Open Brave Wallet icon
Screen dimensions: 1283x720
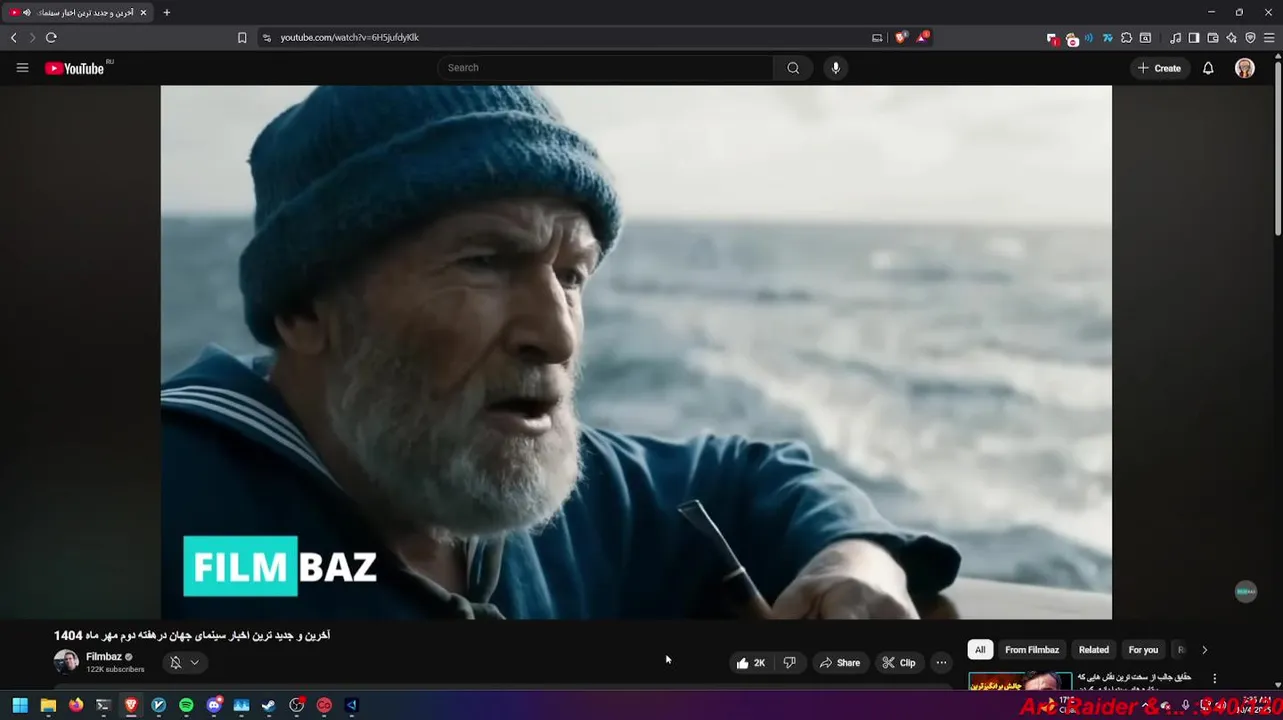[1213, 38]
